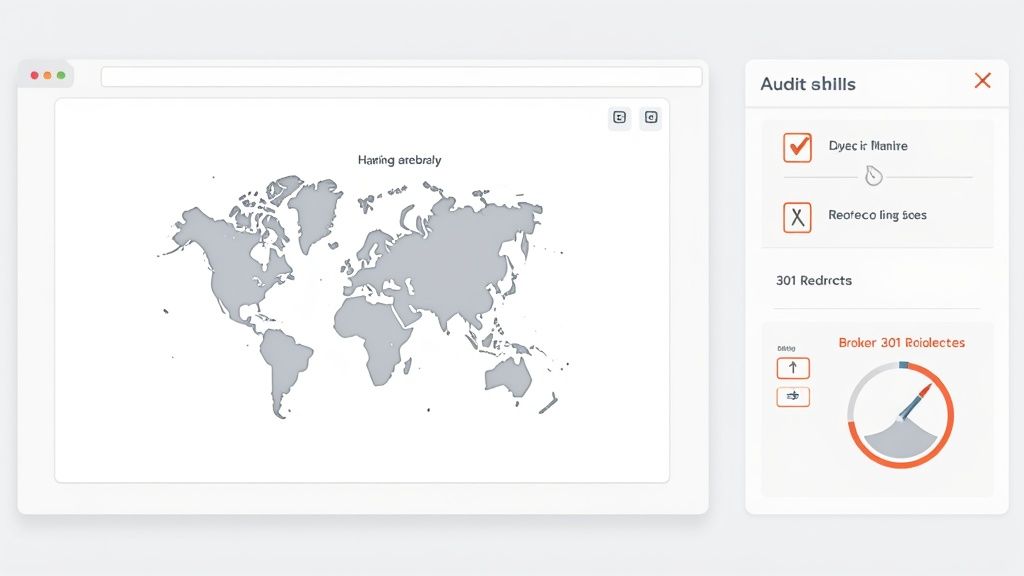Click the up-arrow icon near the gauge
The image size is (1024, 576).
(793, 367)
